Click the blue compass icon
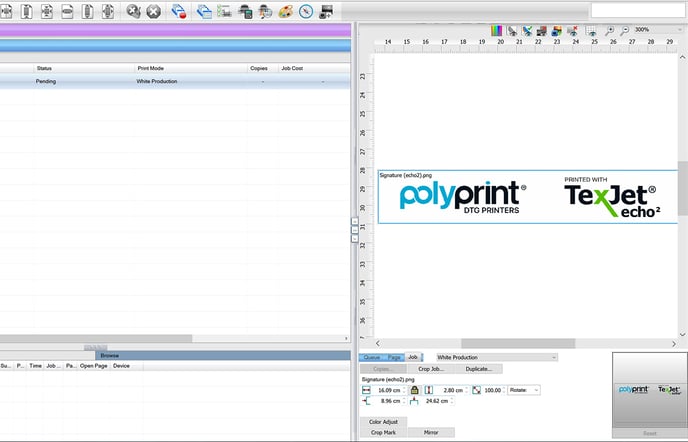 coord(306,11)
